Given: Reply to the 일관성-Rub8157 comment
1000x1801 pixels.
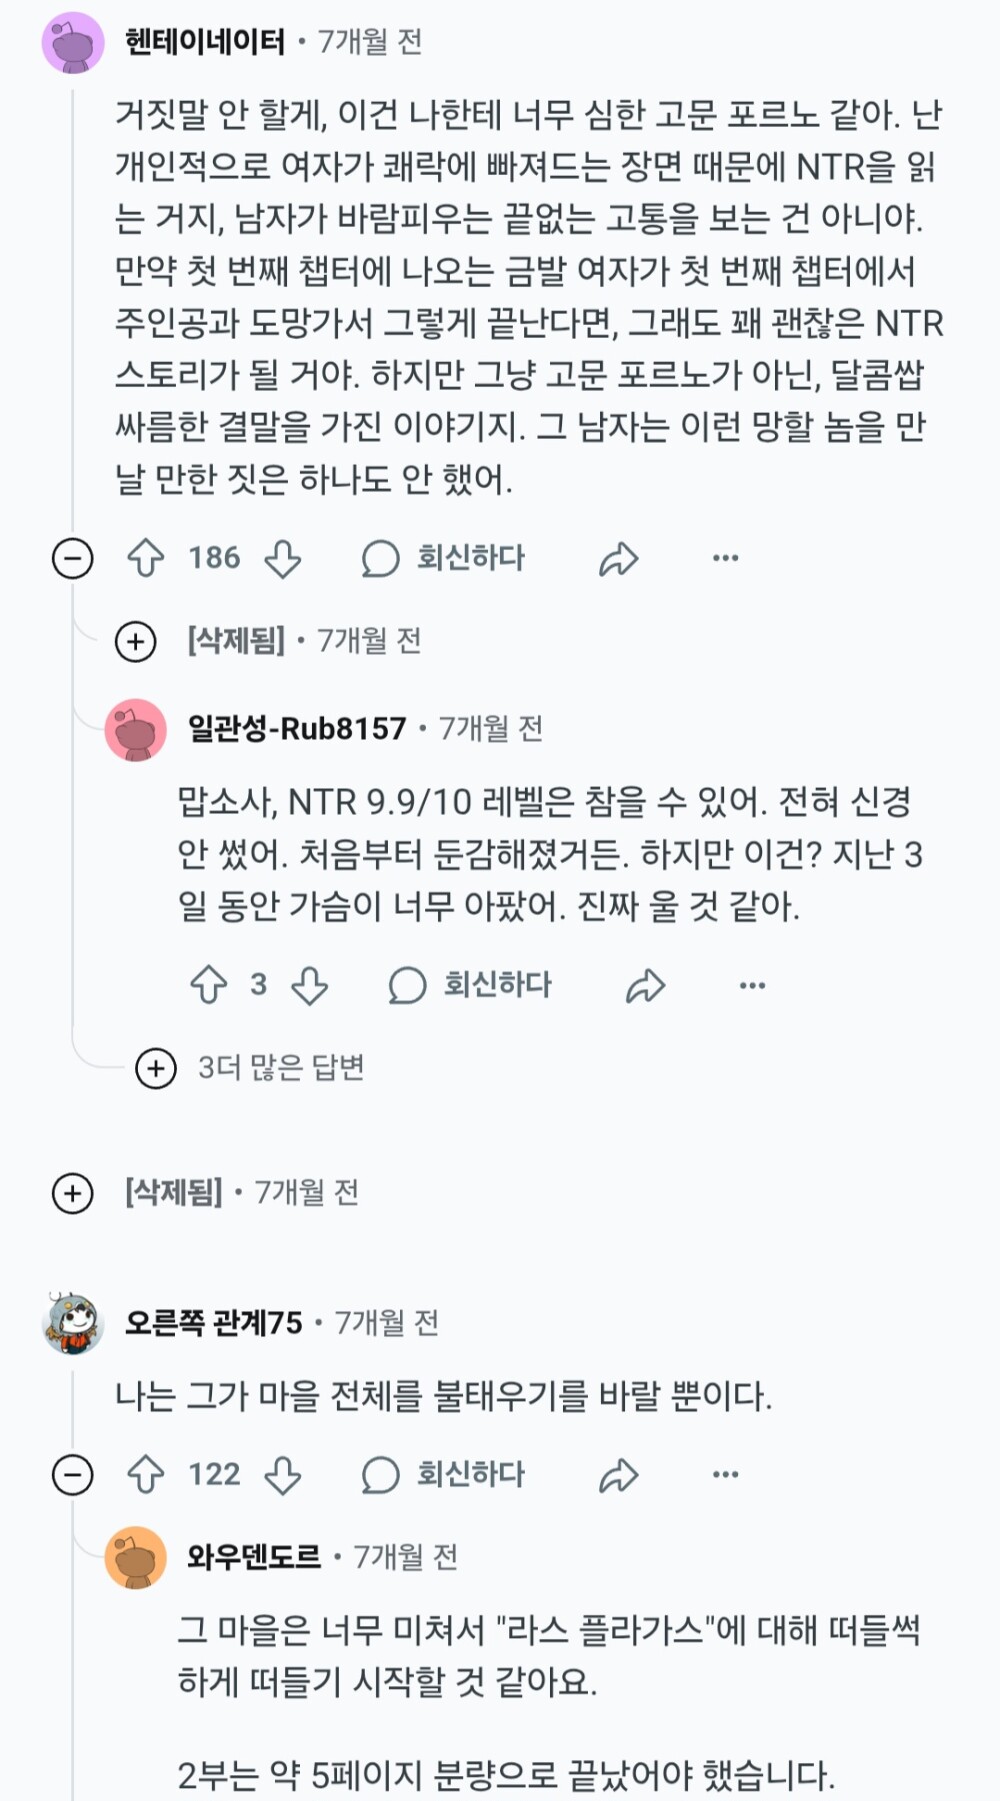Looking at the screenshot, I should (470, 985).
